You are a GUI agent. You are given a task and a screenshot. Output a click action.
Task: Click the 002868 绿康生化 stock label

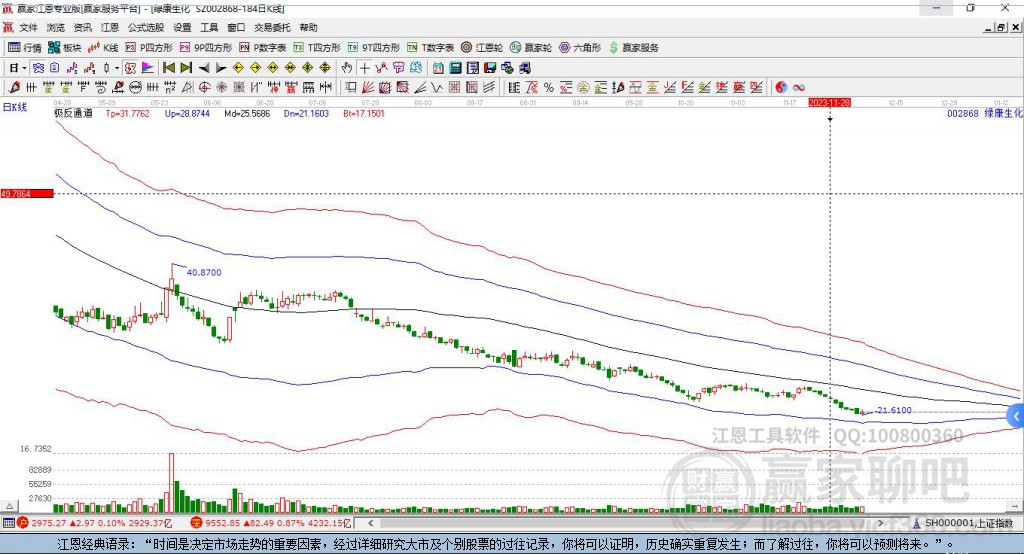pos(985,114)
